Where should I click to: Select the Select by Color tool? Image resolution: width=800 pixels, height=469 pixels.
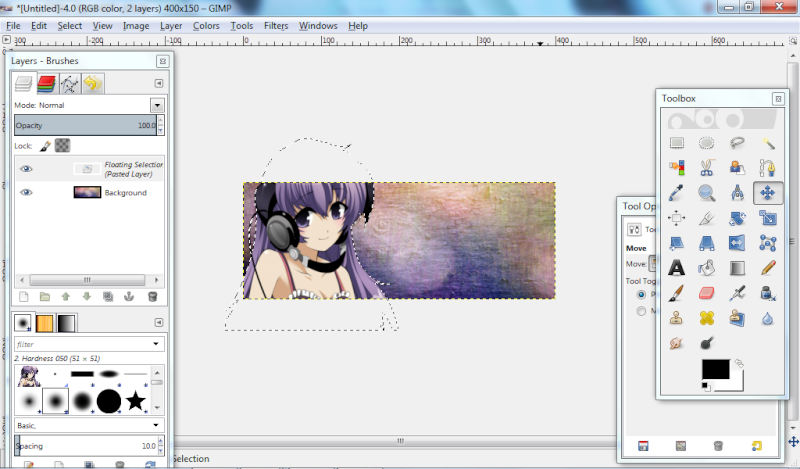point(677,167)
